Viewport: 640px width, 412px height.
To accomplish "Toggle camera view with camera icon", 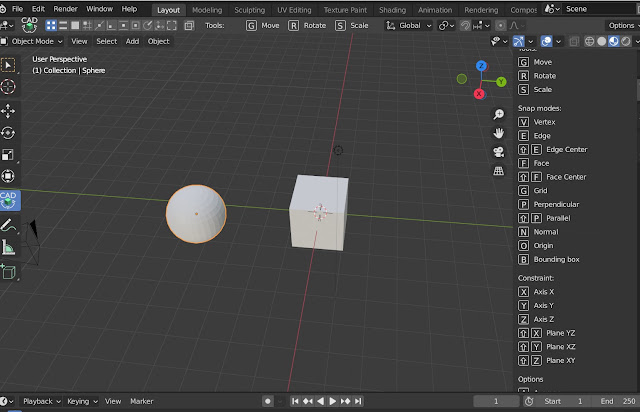I will pyautogui.click(x=498, y=152).
